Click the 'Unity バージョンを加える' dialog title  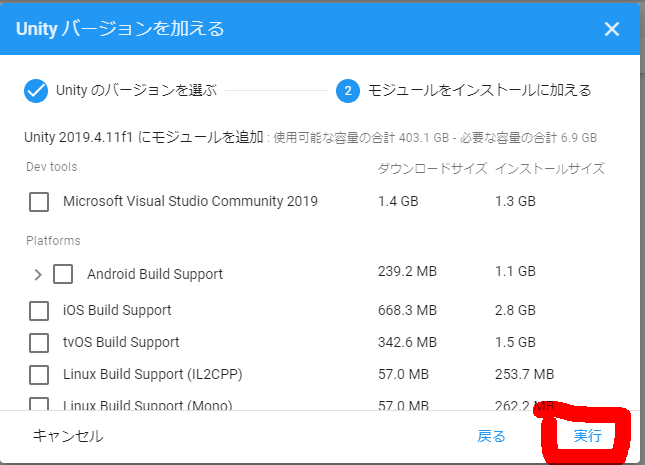tap(120, 29)
